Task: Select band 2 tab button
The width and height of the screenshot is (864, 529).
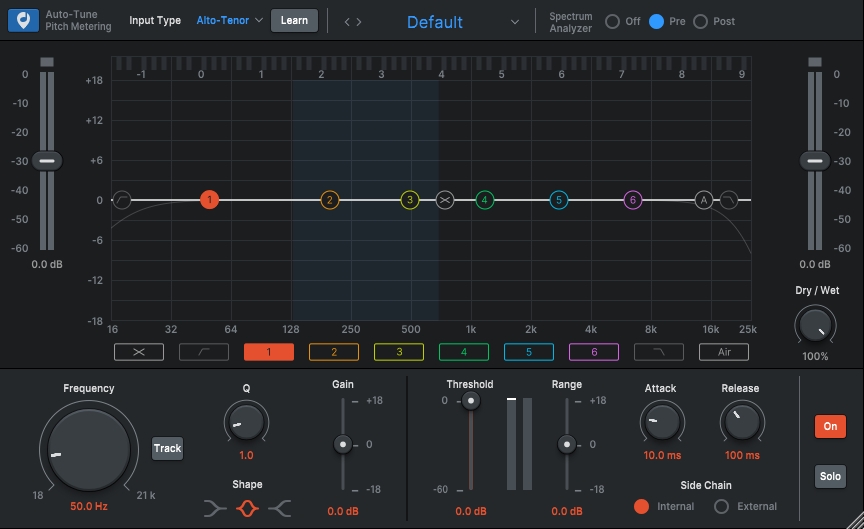Action: [334, 352]
